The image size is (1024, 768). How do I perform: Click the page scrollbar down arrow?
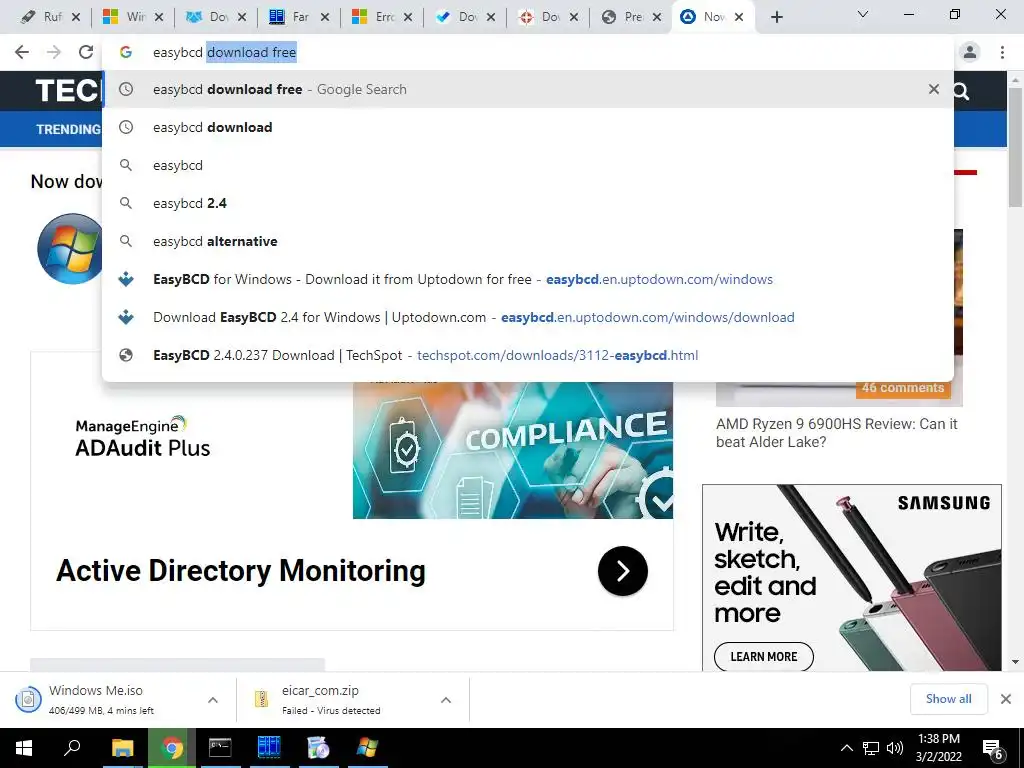click(1015, 662)
